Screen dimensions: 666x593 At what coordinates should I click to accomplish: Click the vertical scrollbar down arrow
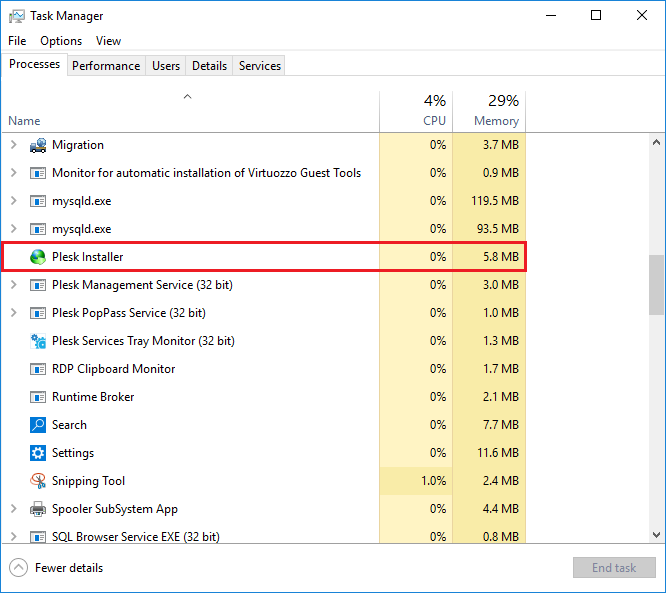[x=656, y=534]
